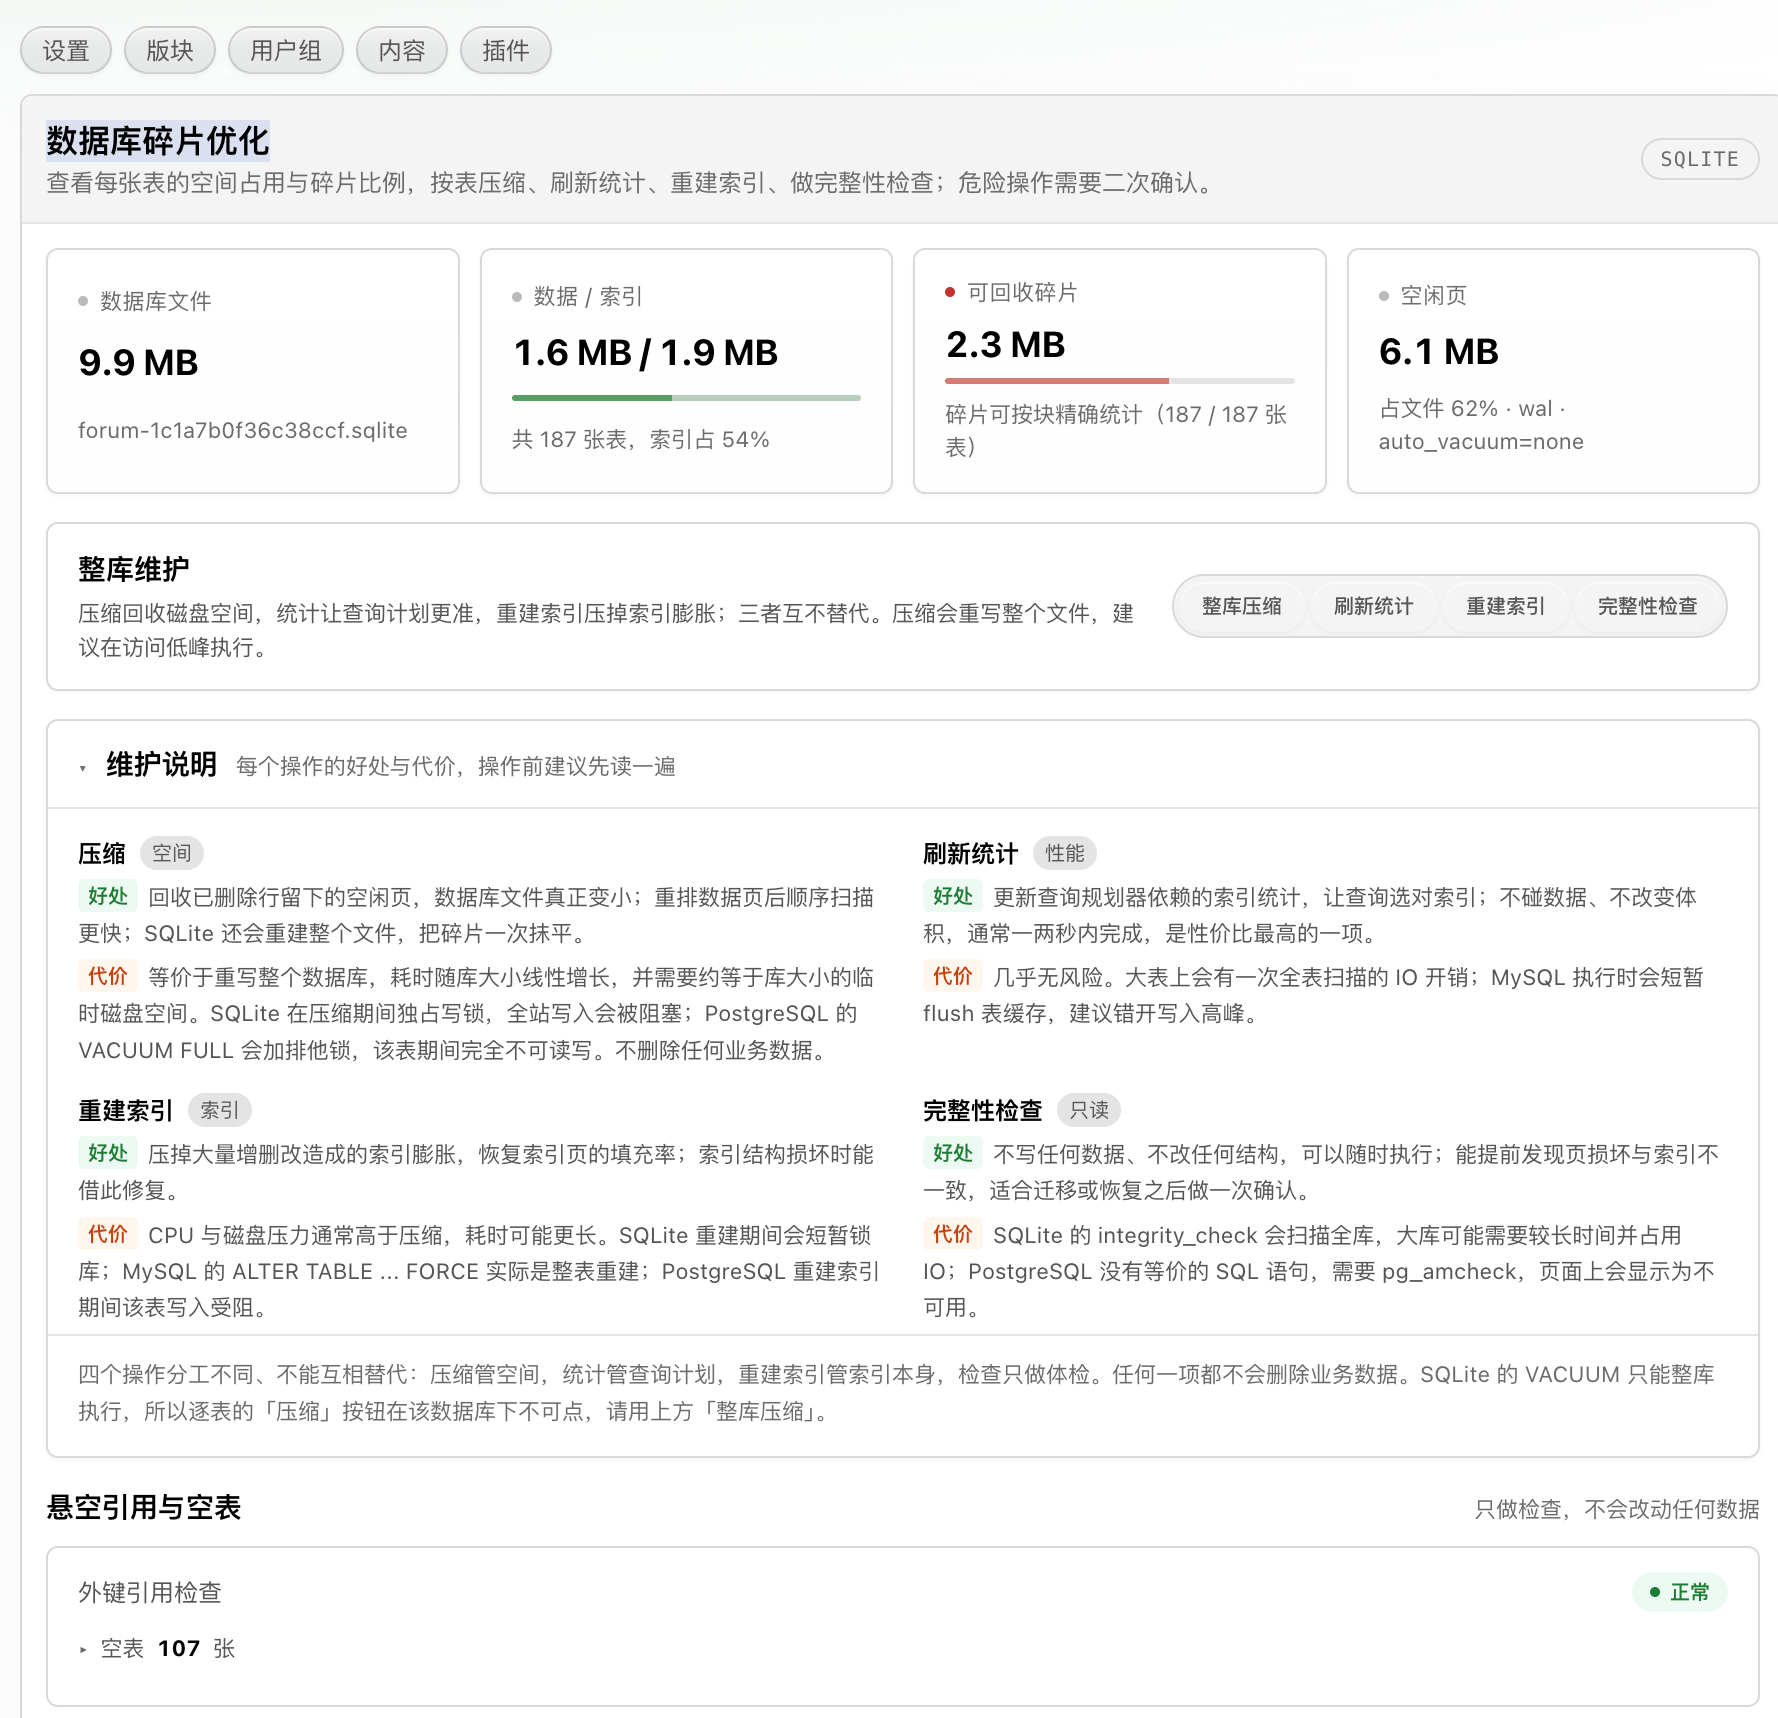The width and height of the screenshot is (1778, 1718).
Task: Start the 完整性检查 operation
Action: [x=1648, y=606]
